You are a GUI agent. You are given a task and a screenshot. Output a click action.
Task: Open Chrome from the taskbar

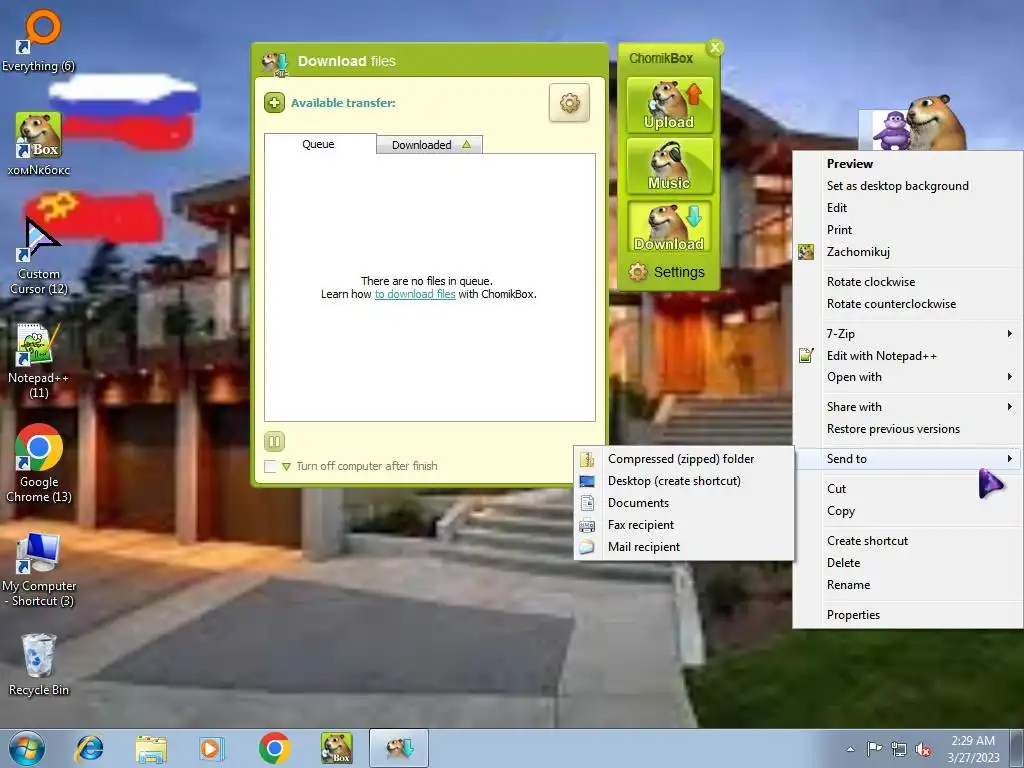[x=274, y=748]
